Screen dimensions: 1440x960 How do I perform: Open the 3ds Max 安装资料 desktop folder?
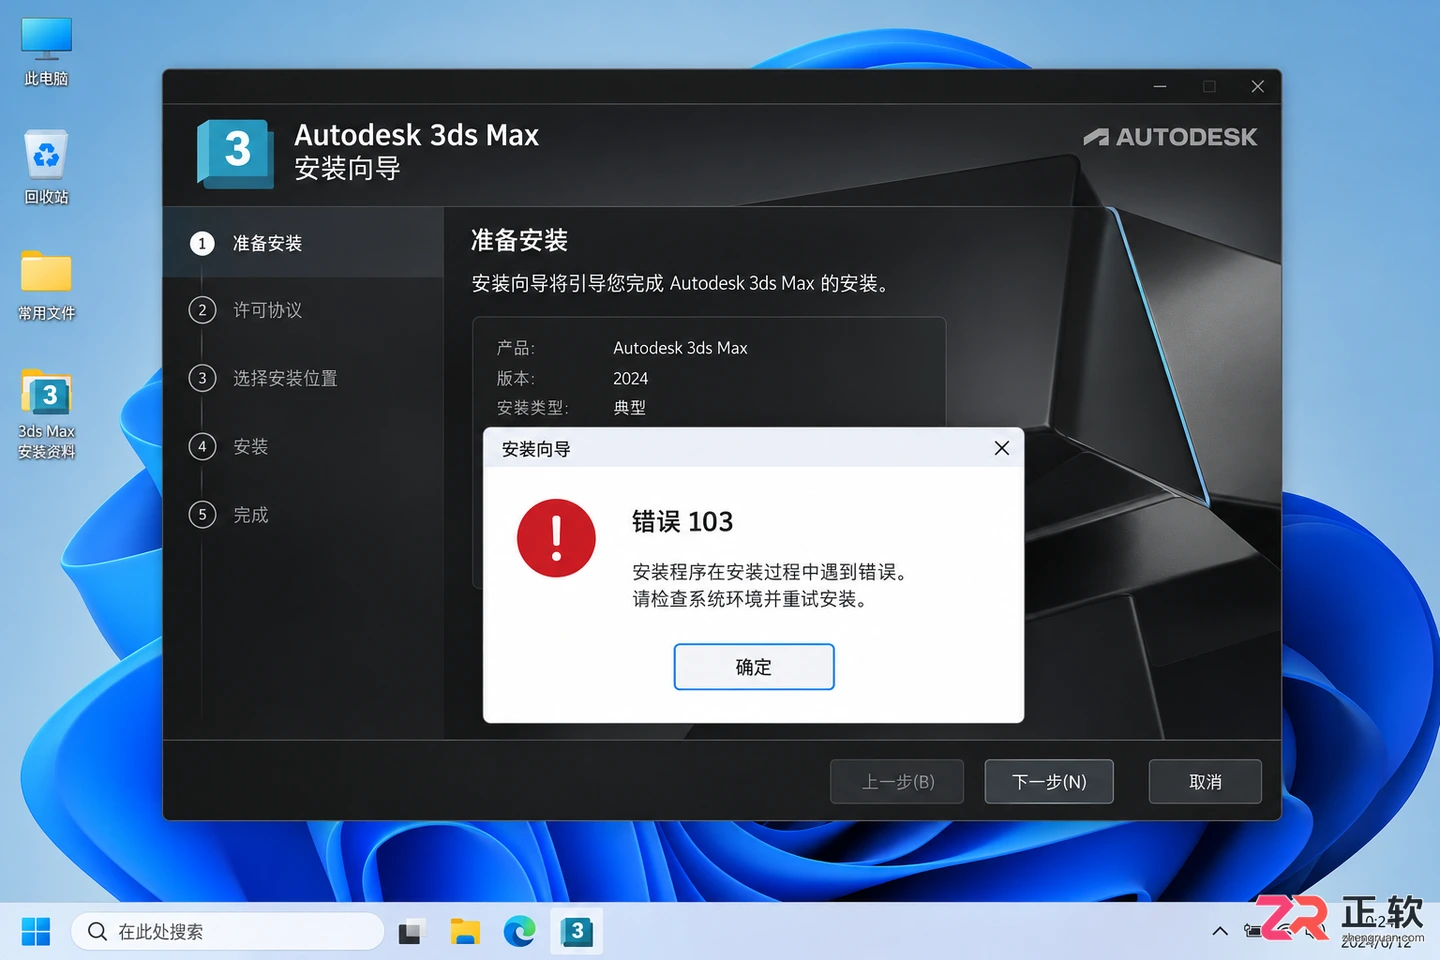tap(46, 414)
